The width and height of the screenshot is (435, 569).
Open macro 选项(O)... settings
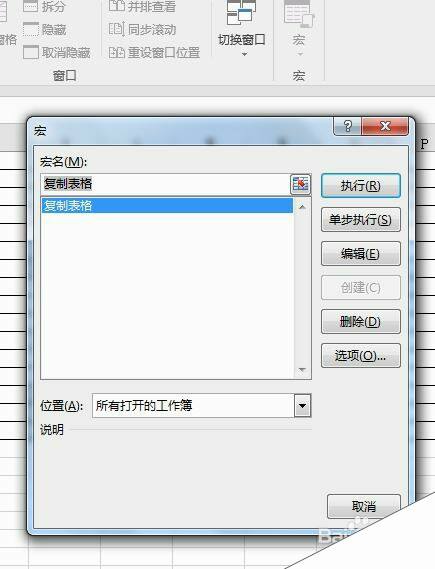pyautogui.click(x=361, y=355)
